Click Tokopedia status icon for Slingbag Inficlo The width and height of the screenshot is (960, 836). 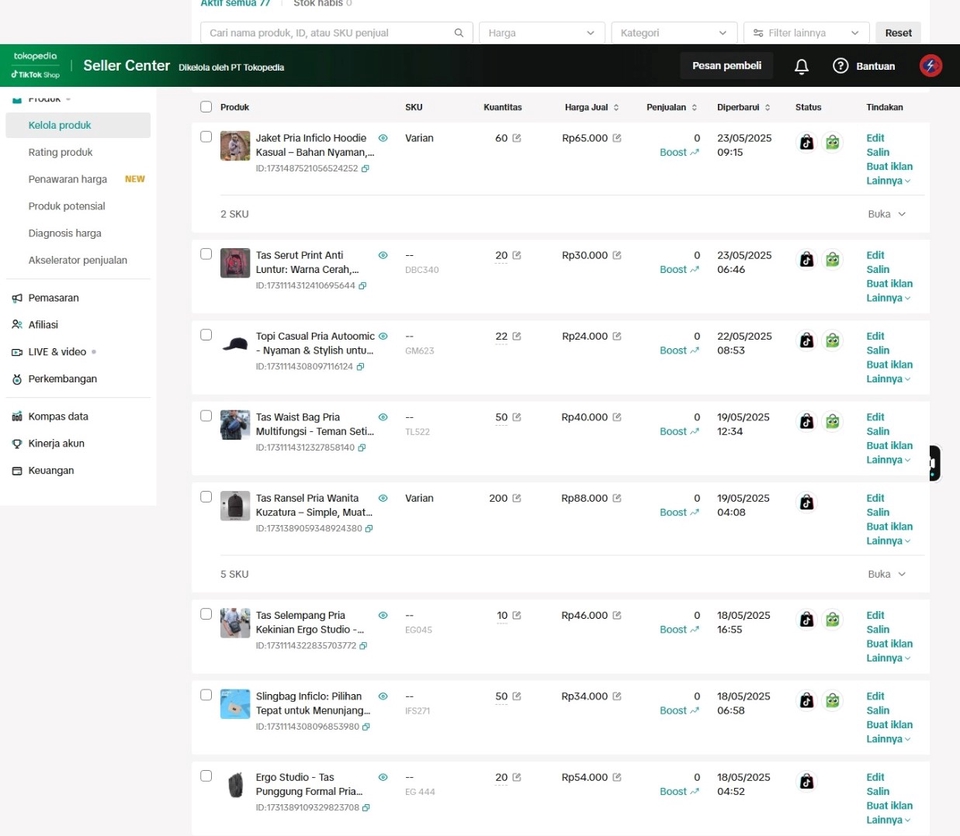832,700
